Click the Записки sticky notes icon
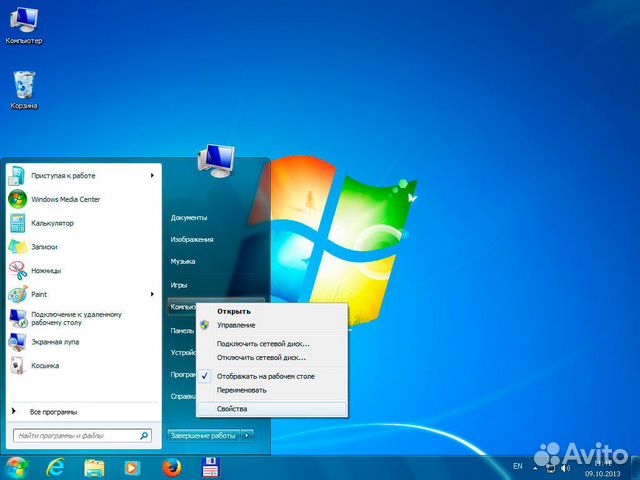Screen dimensions: 640x480 pos(17,247)
